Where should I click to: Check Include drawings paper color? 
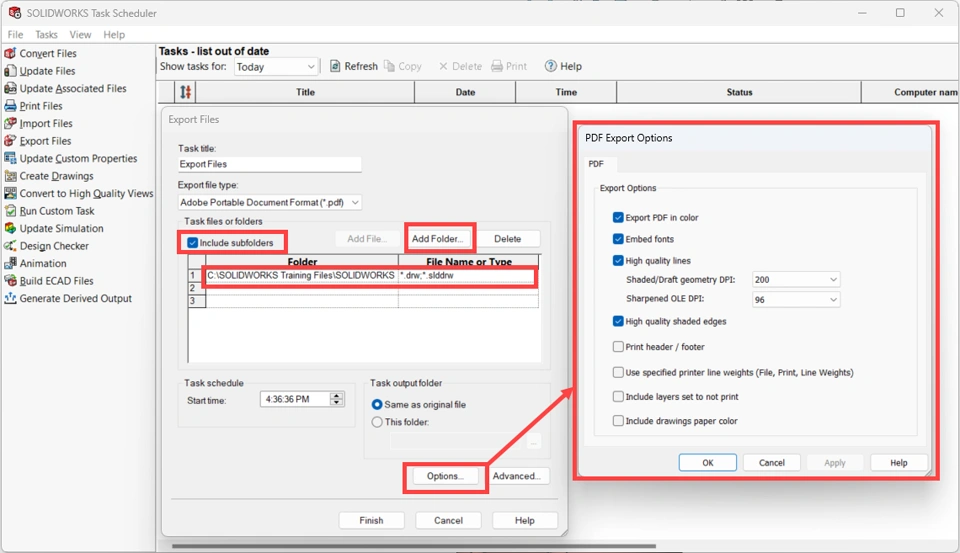pyautogui.click(x=618, y=421)
